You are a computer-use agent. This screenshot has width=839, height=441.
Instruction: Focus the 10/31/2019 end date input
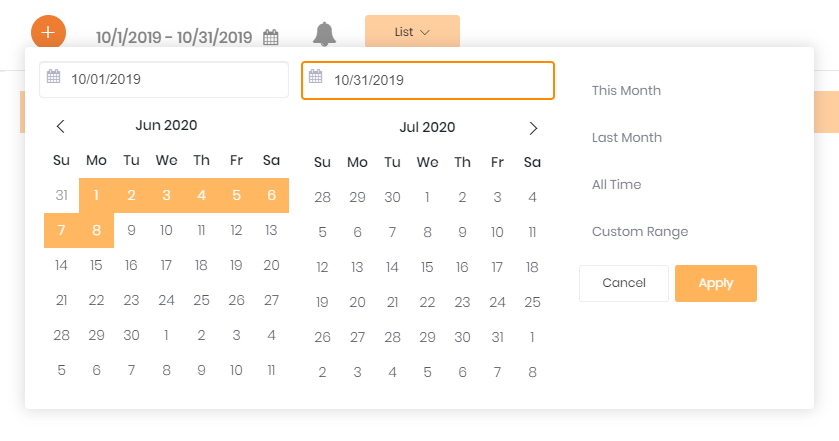[x=428, y=80]
